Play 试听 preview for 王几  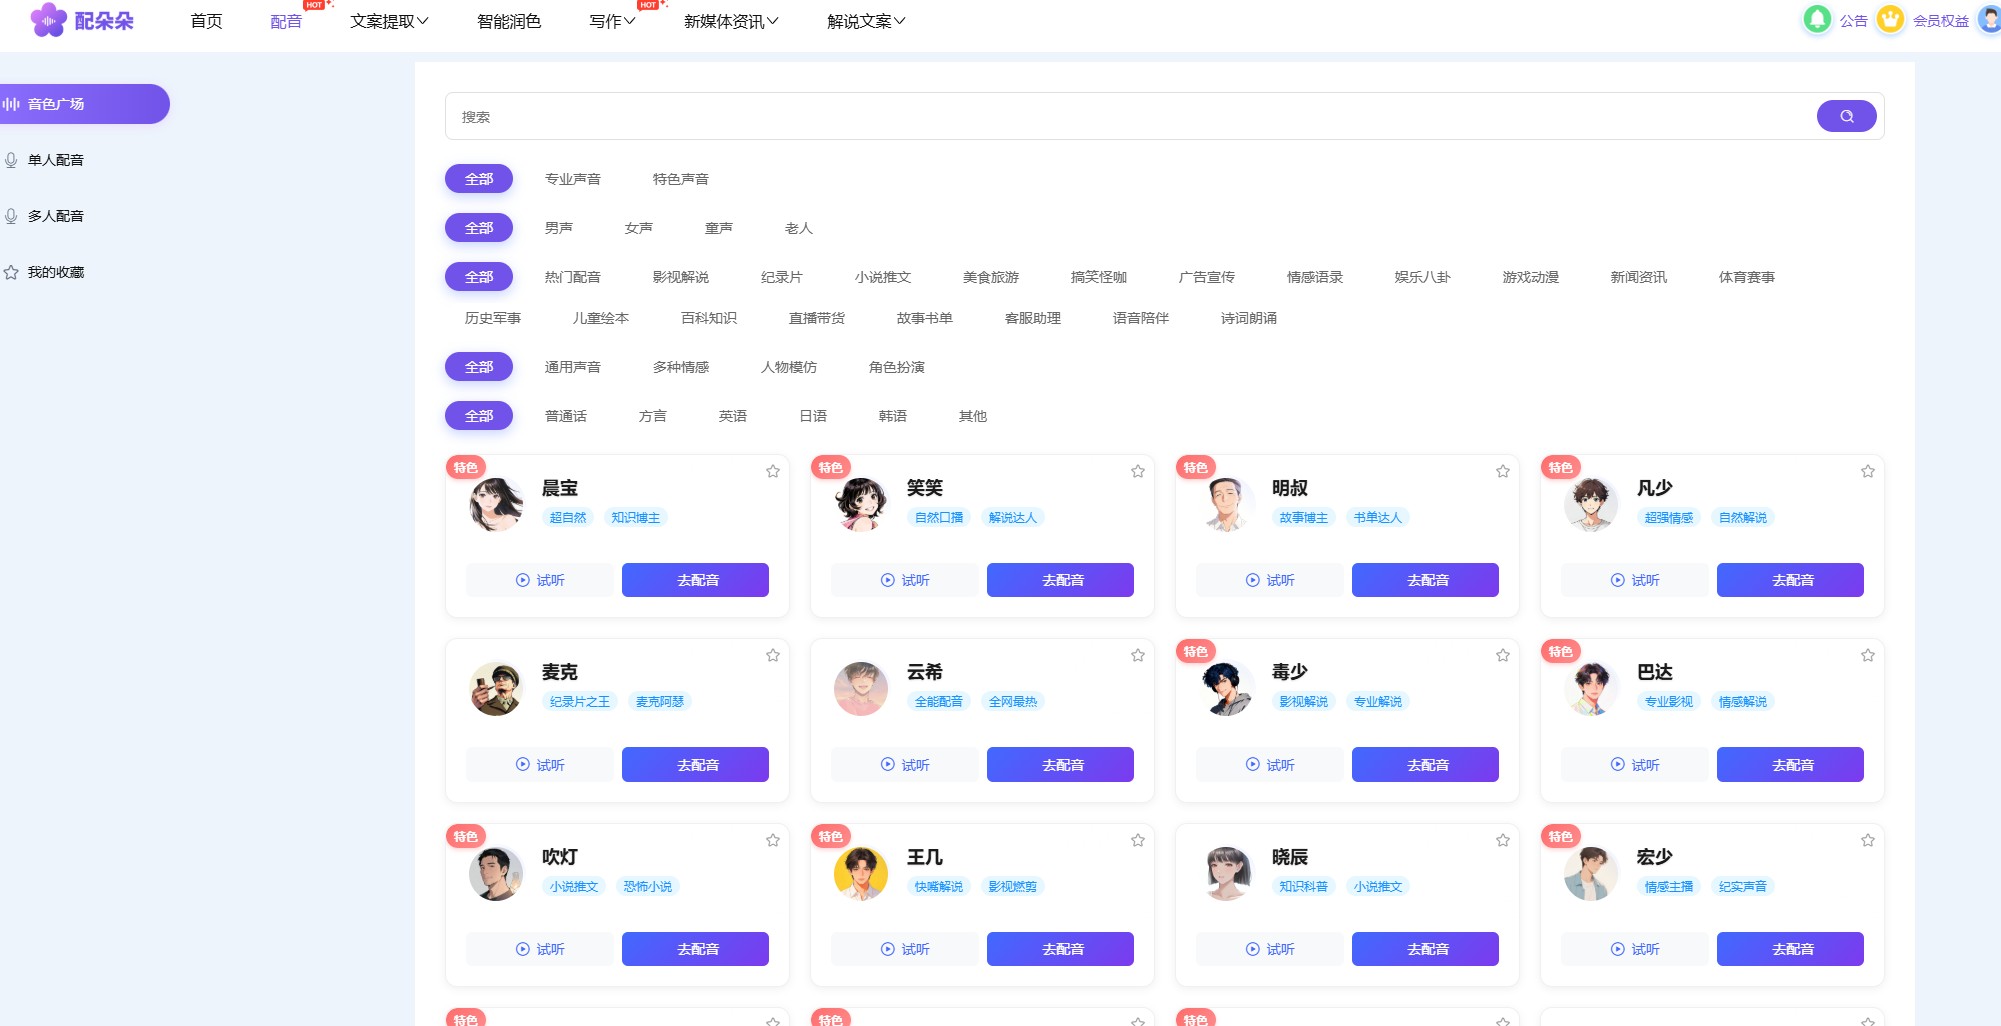(905, 949)
